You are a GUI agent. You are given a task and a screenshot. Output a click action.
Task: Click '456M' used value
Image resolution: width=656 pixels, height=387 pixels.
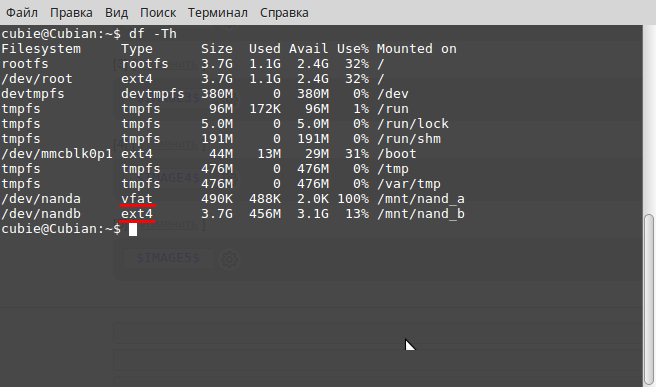[x=265, y=214]
